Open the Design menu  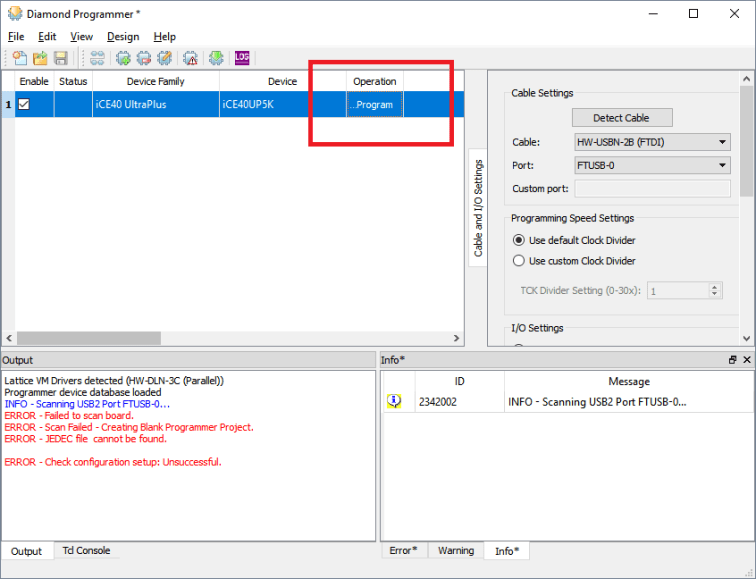point(123,37)
